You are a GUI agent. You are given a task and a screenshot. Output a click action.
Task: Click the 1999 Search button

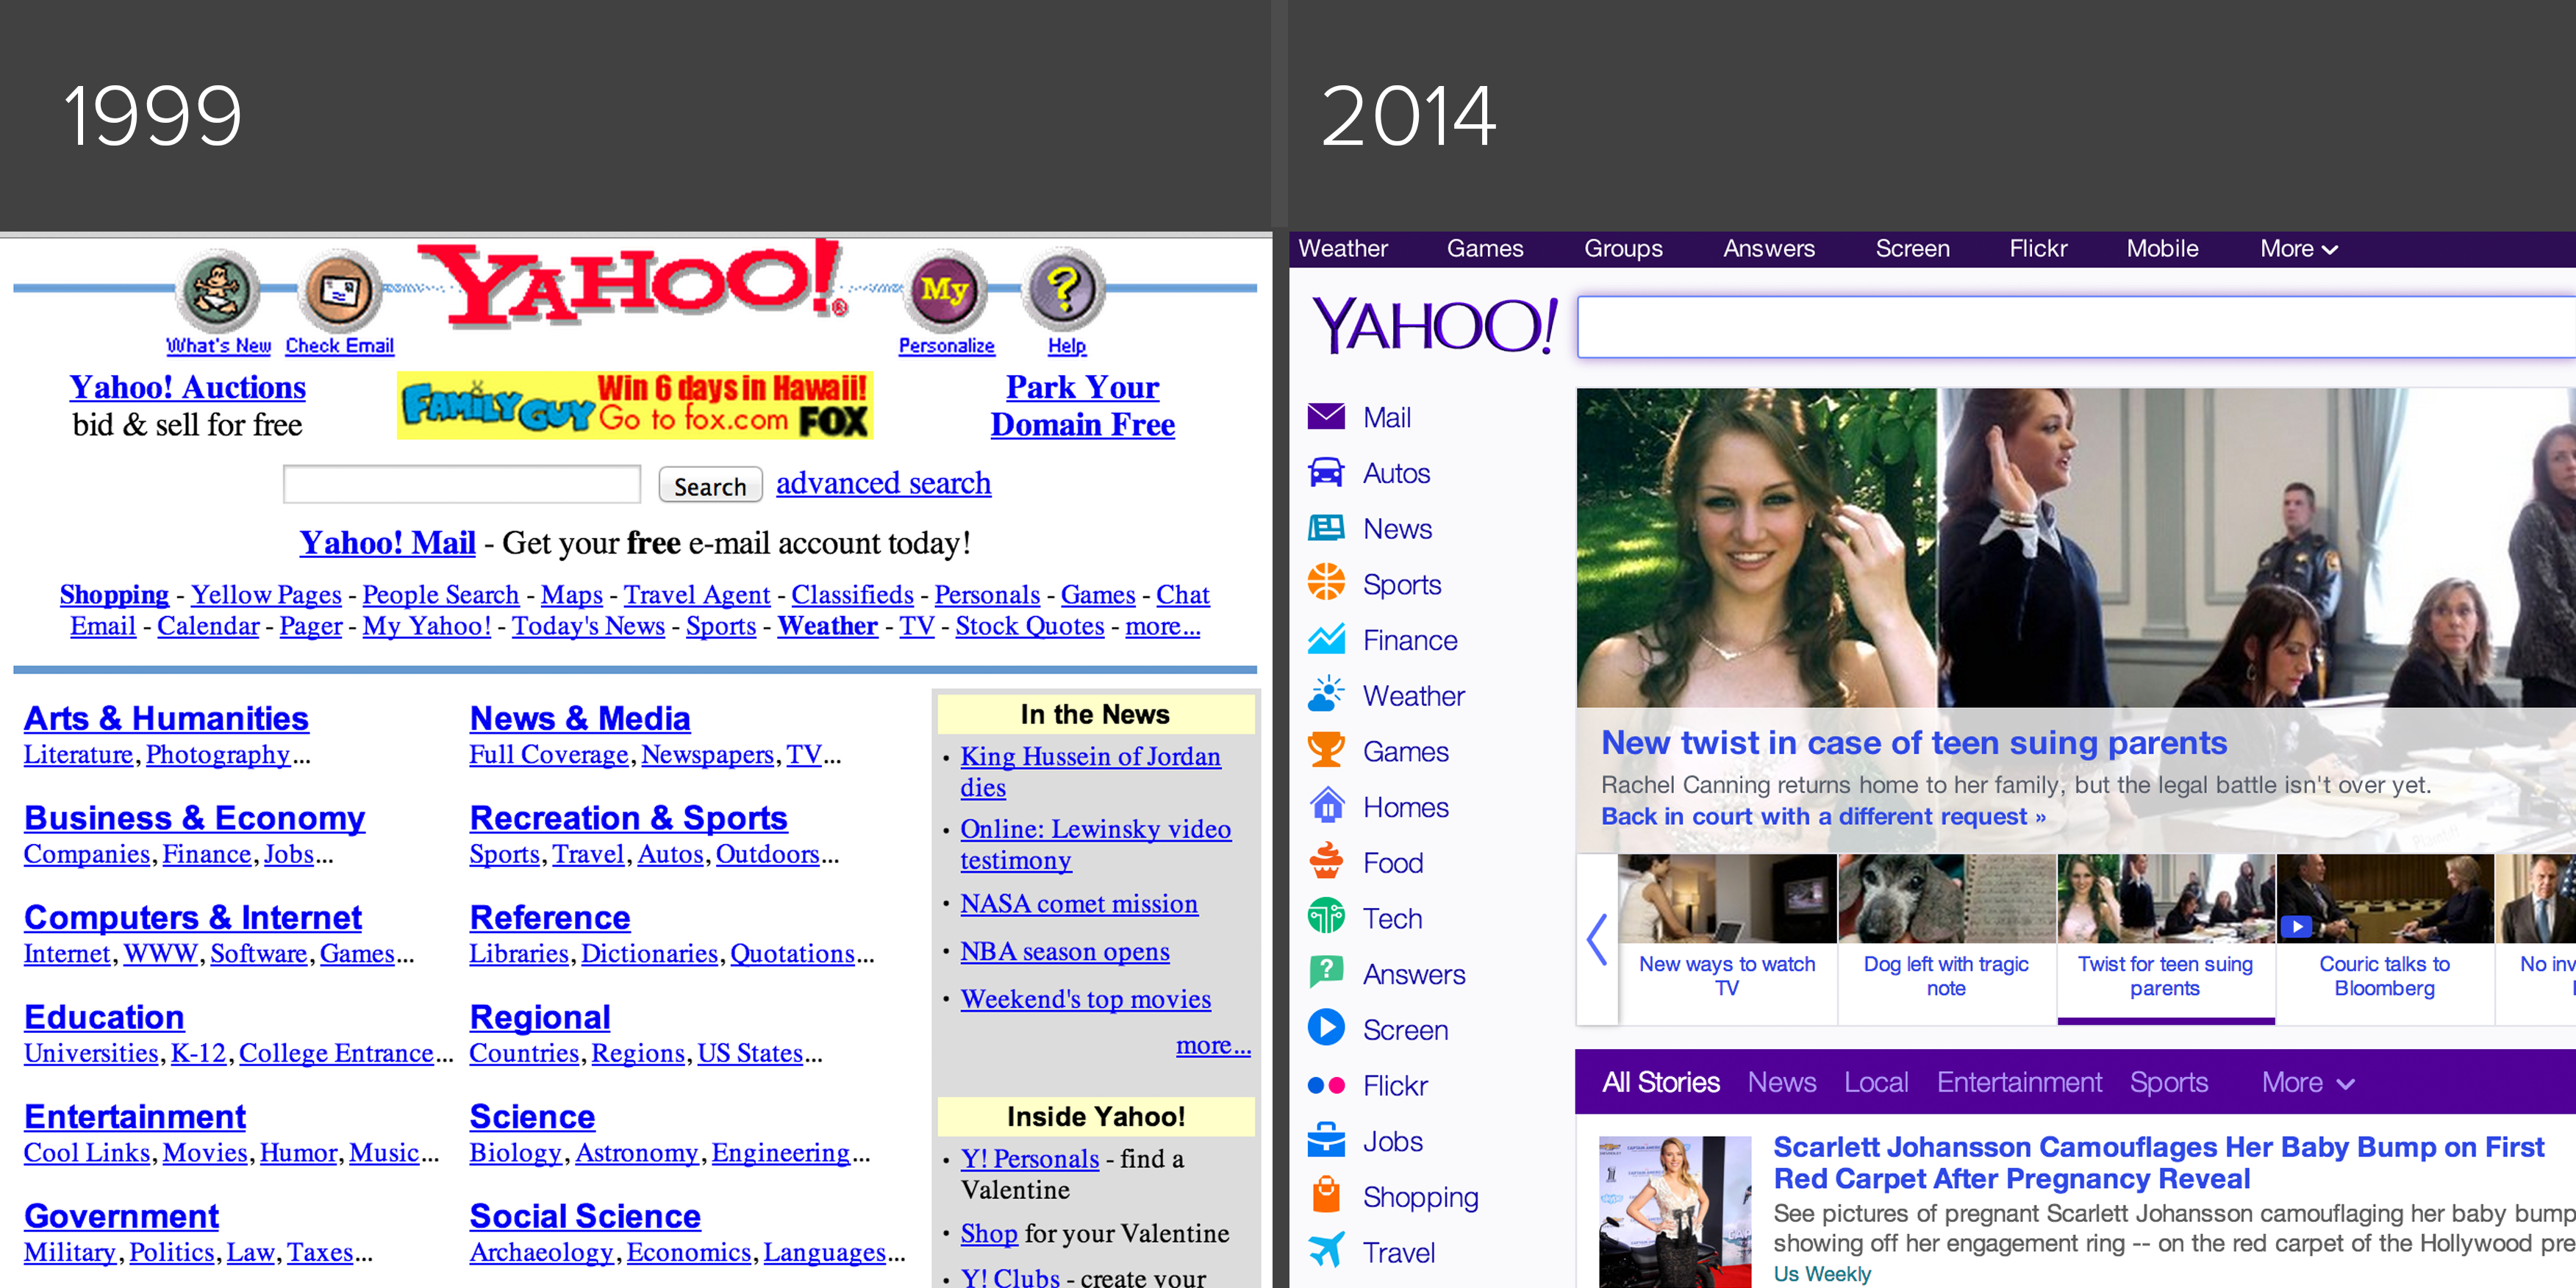point(710,486)
